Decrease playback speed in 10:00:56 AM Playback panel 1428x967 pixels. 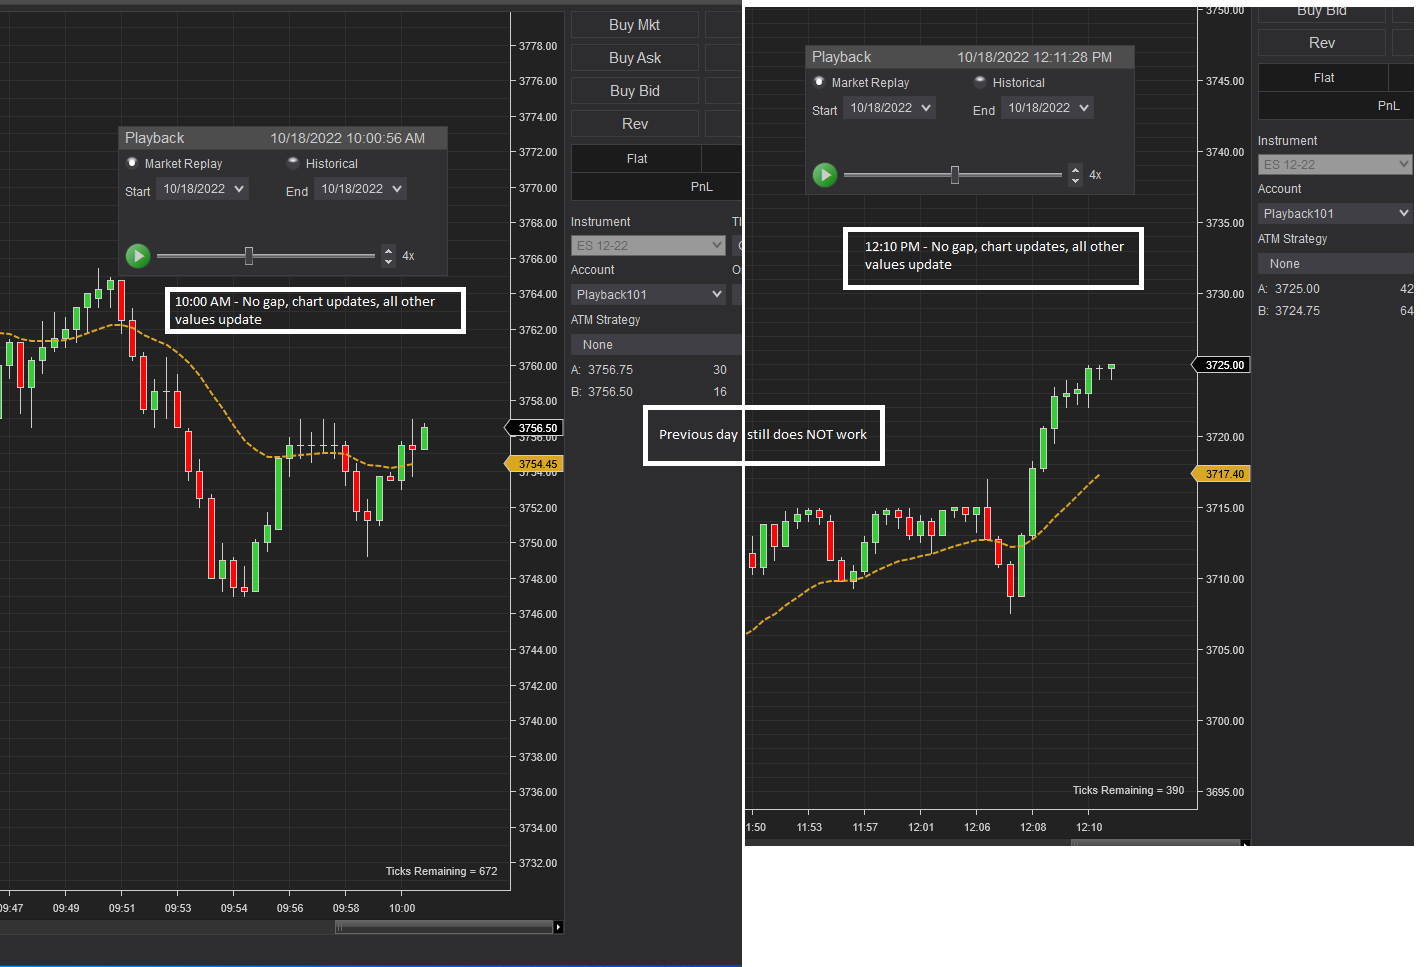click(388, 261)
